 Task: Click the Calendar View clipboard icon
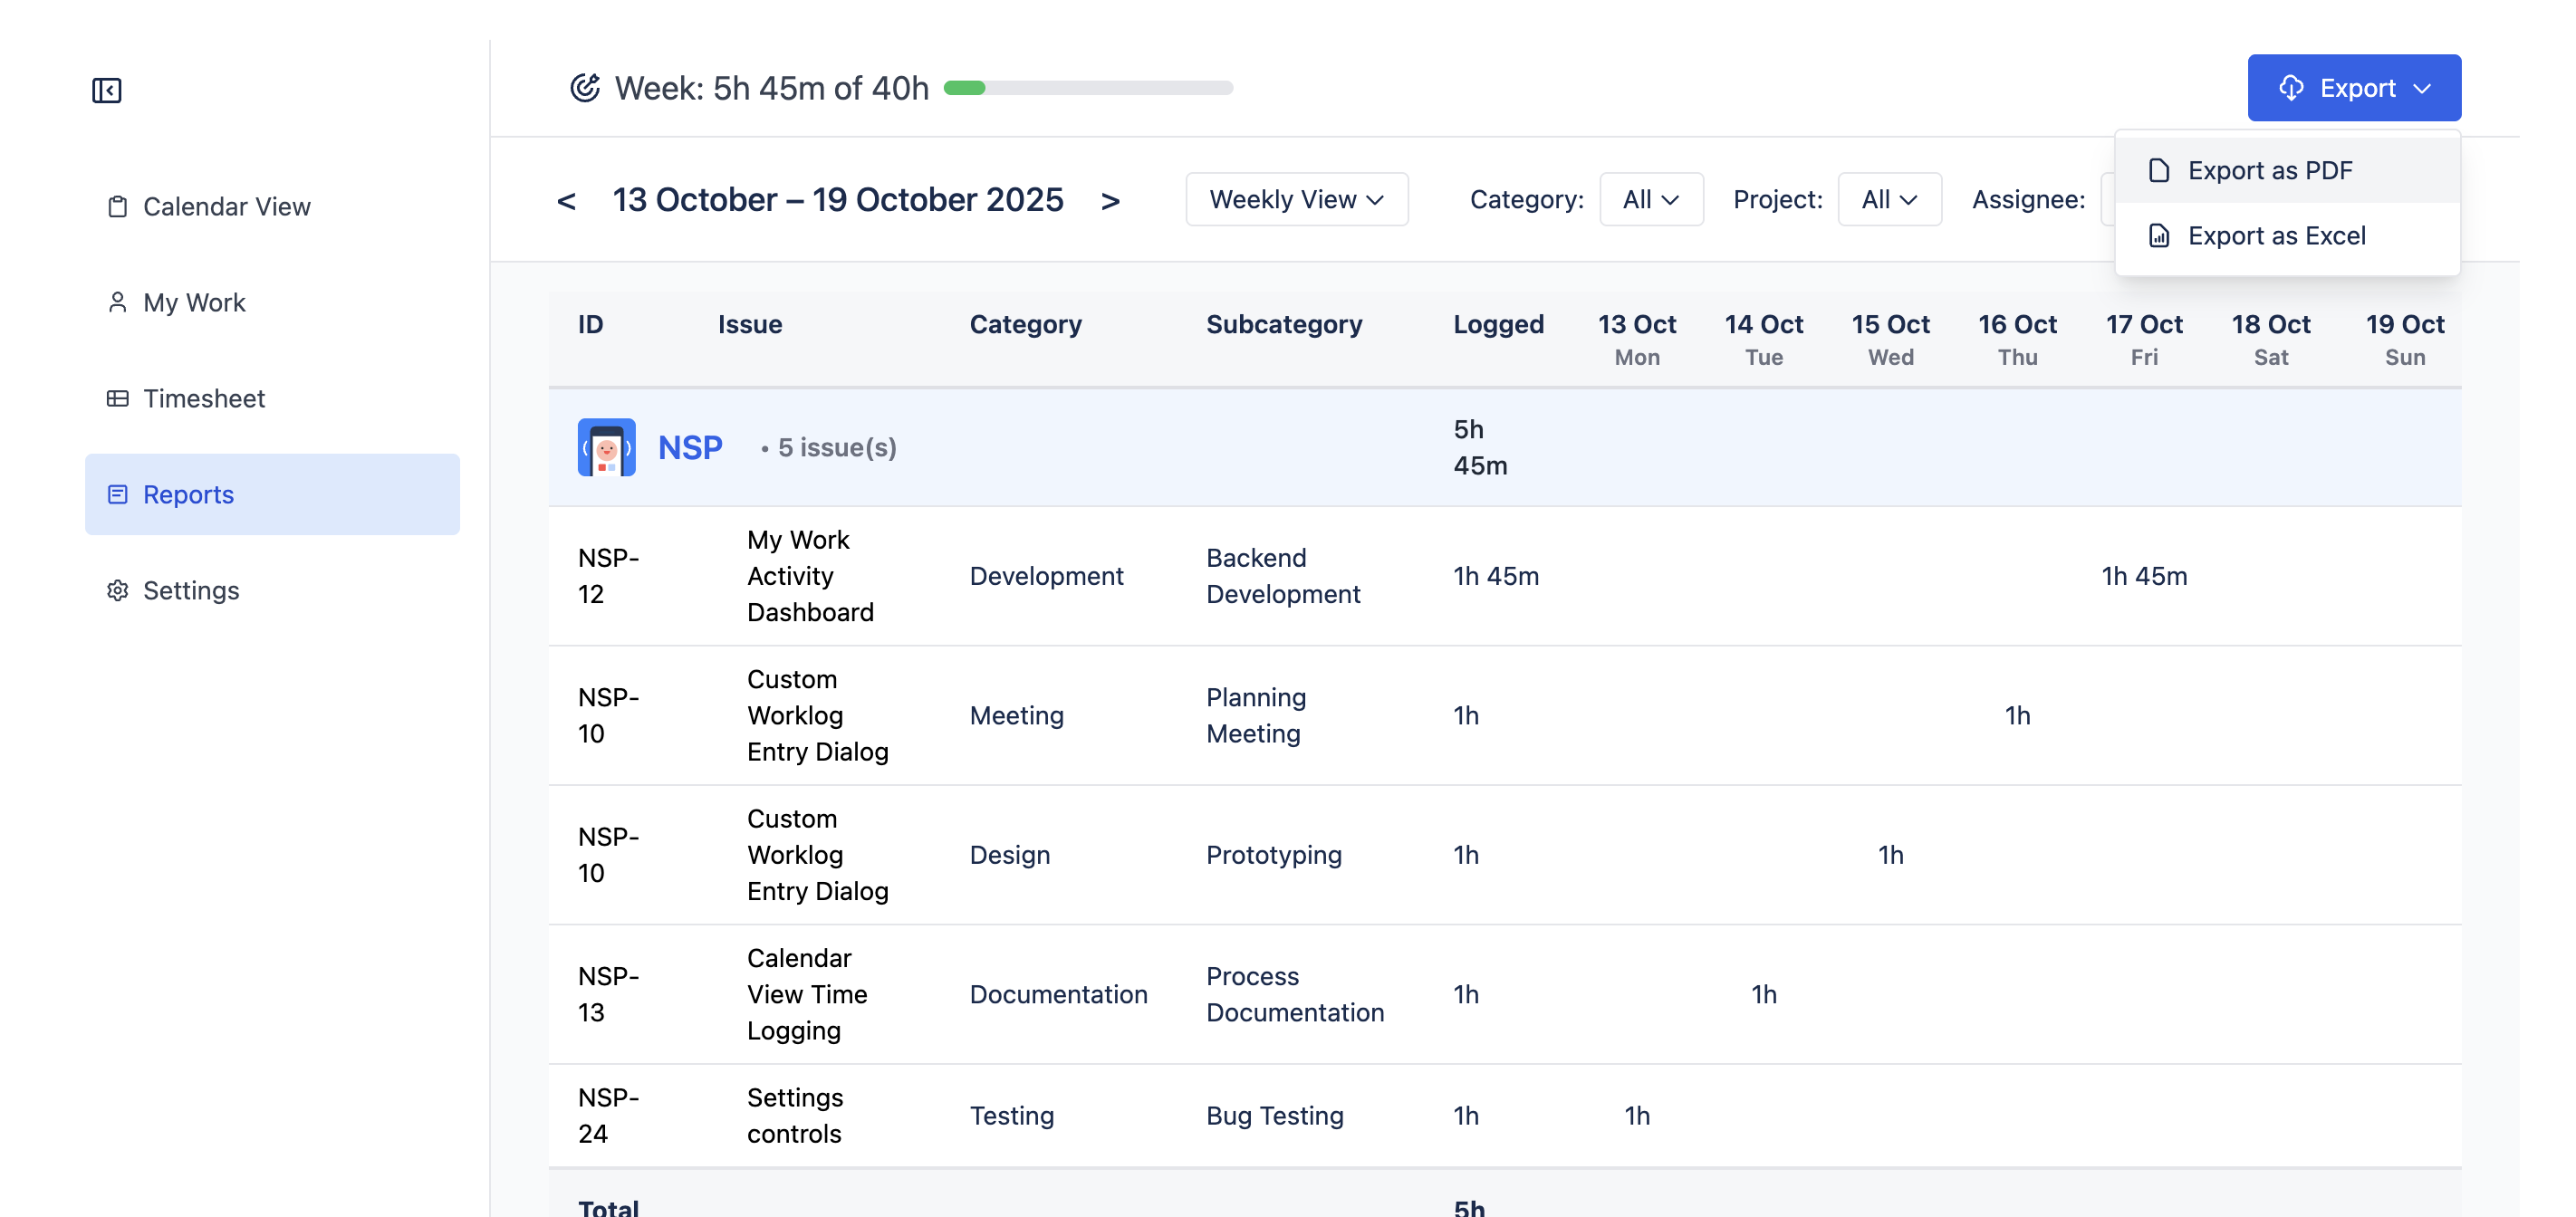coord(117,206)
